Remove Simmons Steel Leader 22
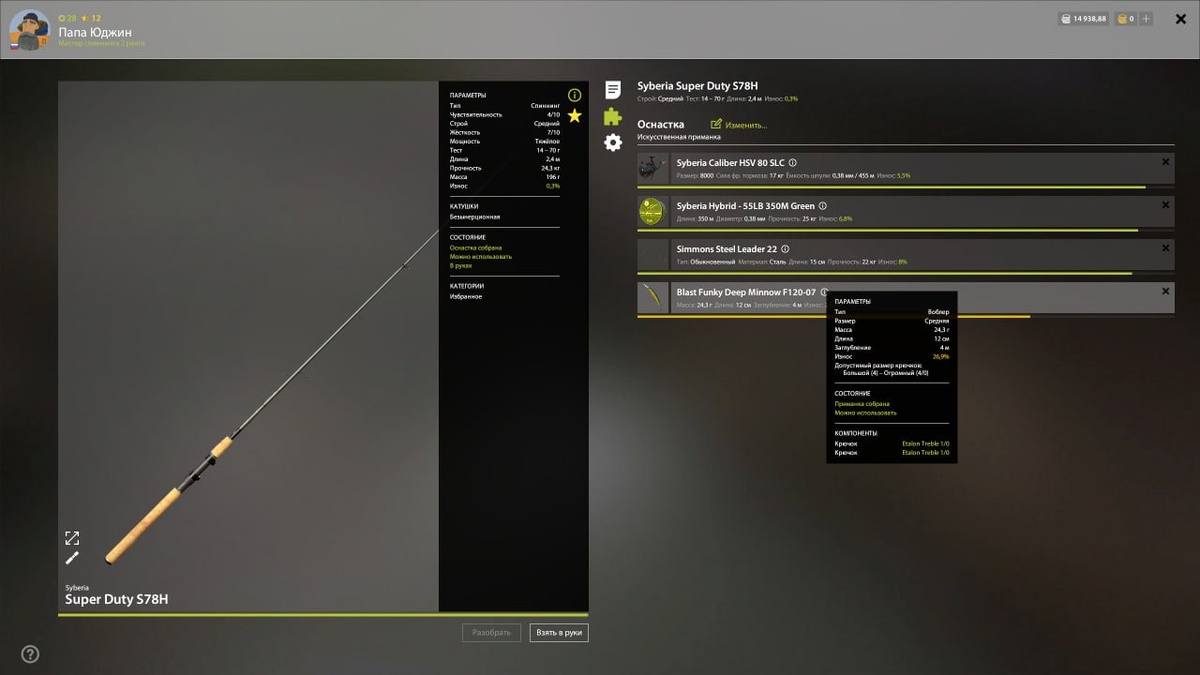This screenshot has width=1200, height=675. 1165,248
